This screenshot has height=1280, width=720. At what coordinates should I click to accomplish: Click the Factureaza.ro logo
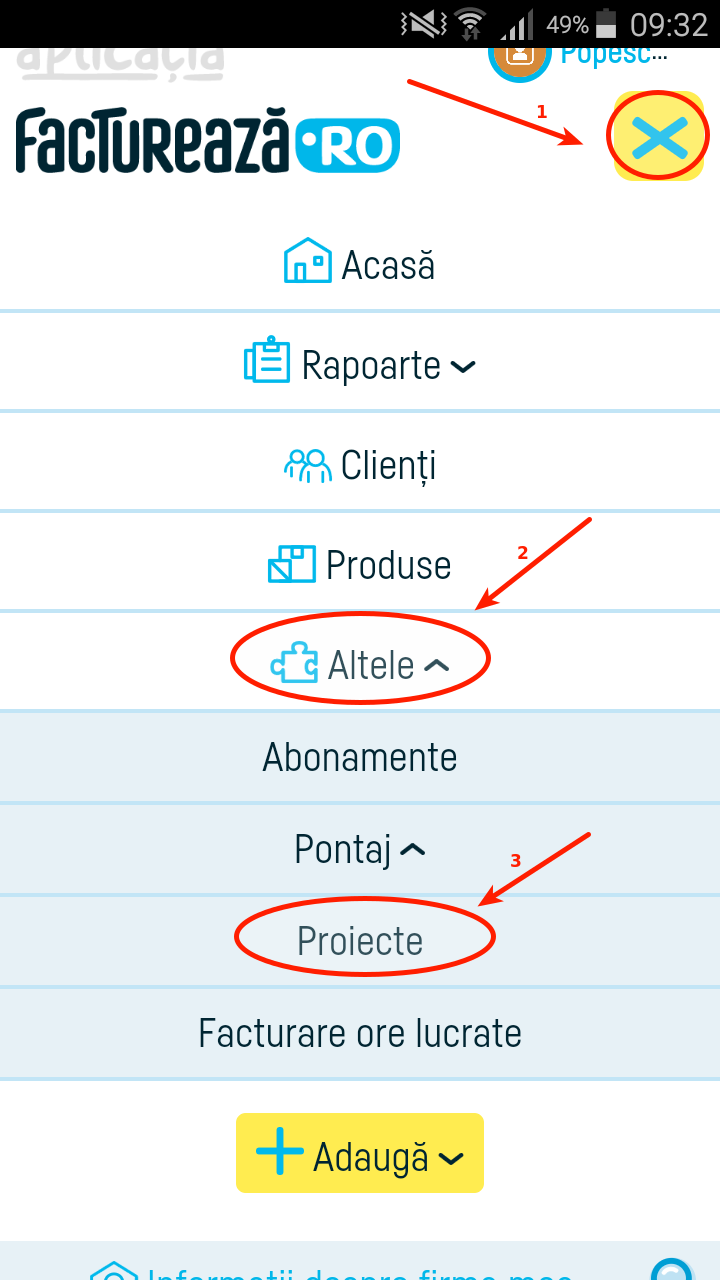207,142
